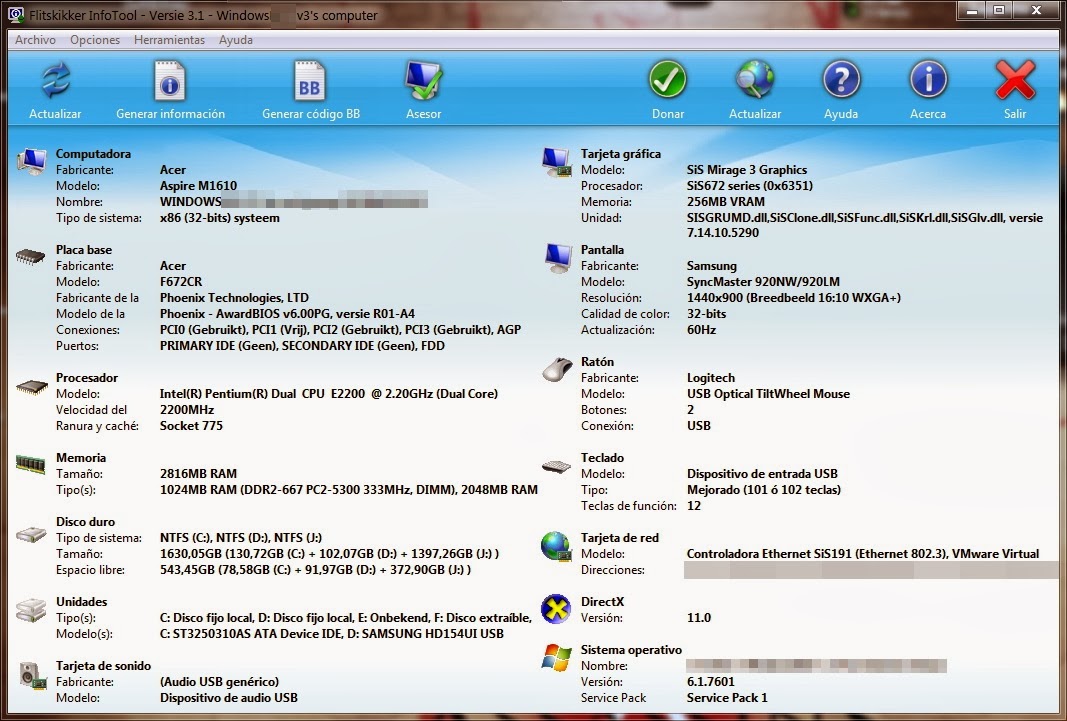Open Ayuda with the question mark icon

tap(841, 80)
